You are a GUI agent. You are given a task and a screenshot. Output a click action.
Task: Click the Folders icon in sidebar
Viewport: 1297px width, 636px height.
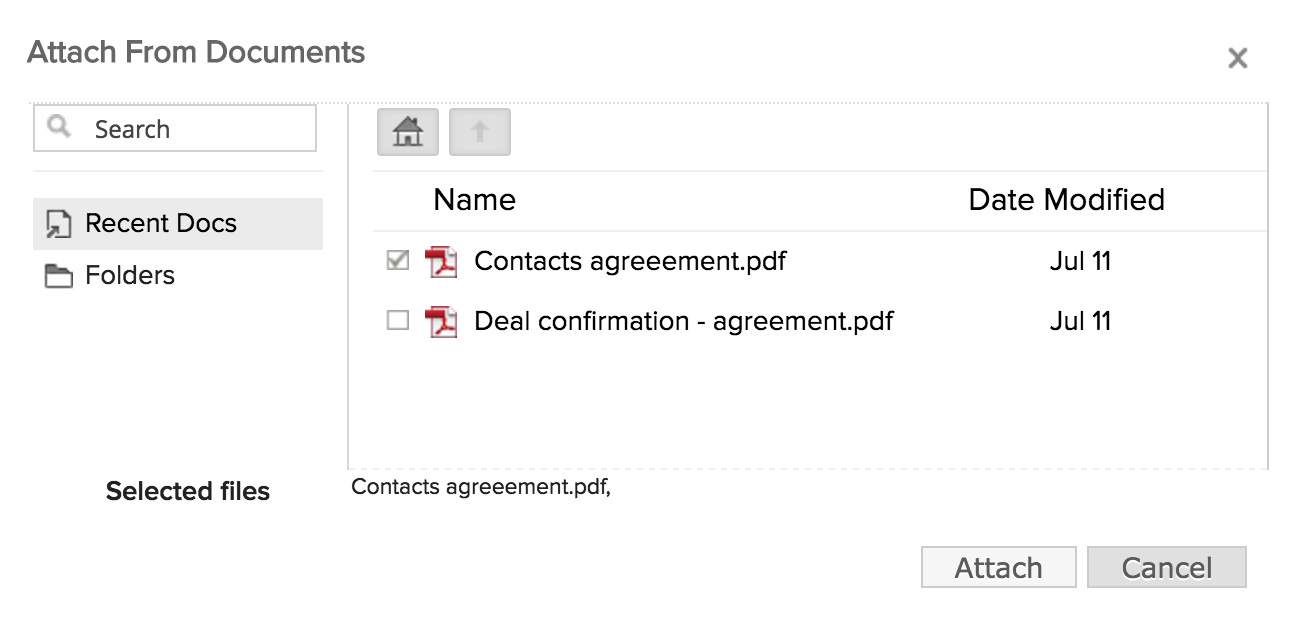click(59, 276)
